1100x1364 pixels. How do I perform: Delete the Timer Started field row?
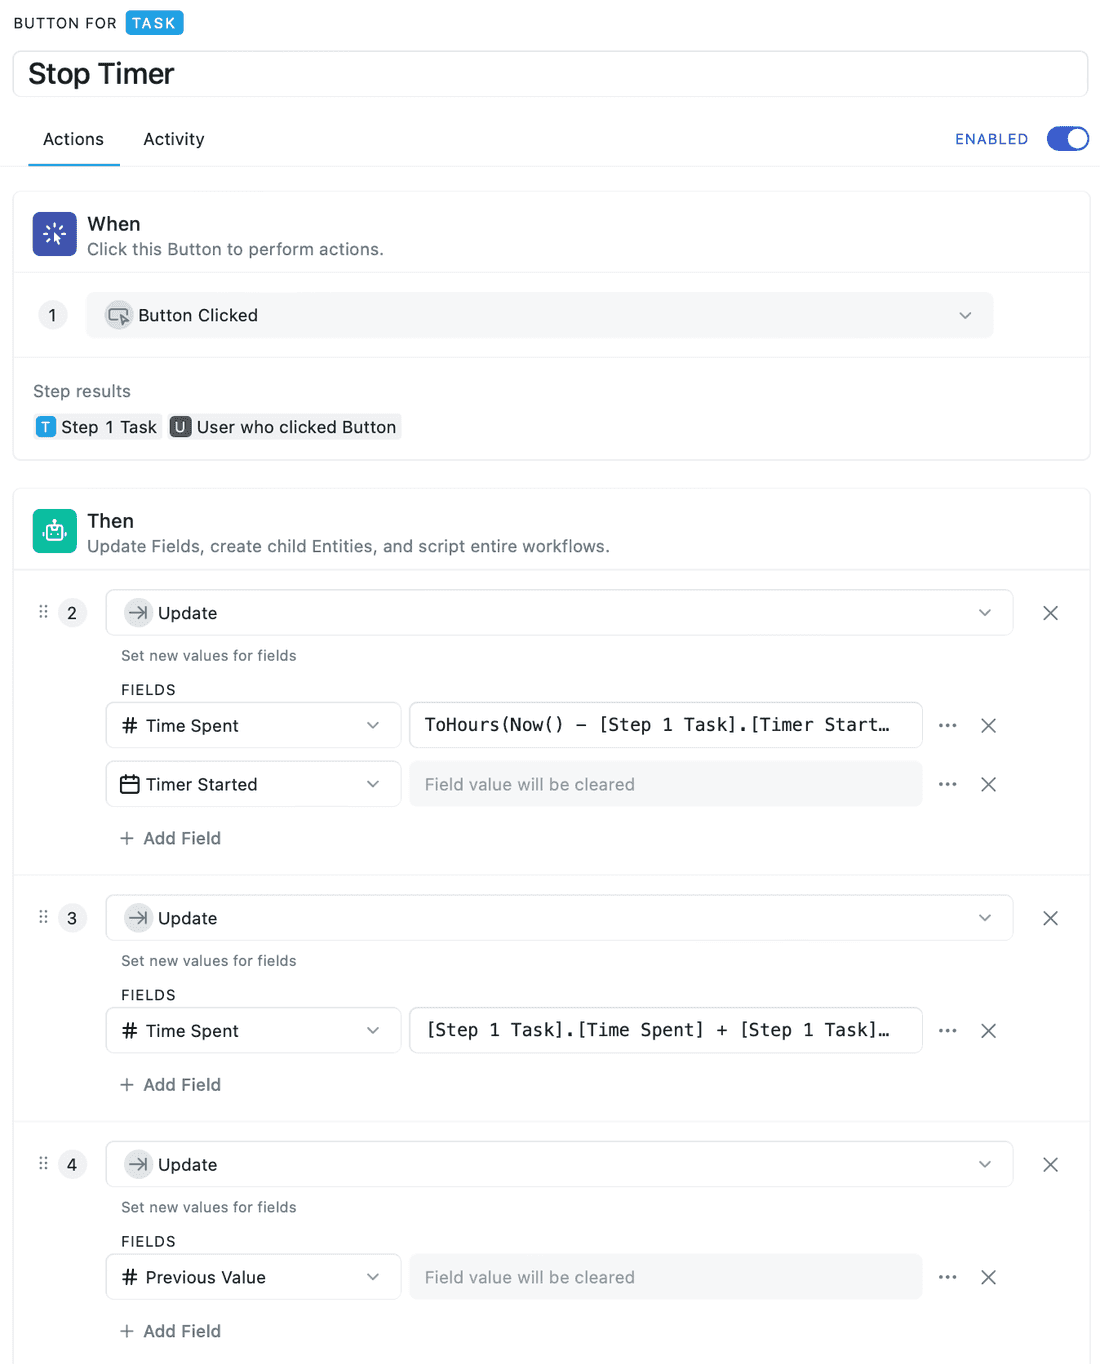tap(988, 784)
